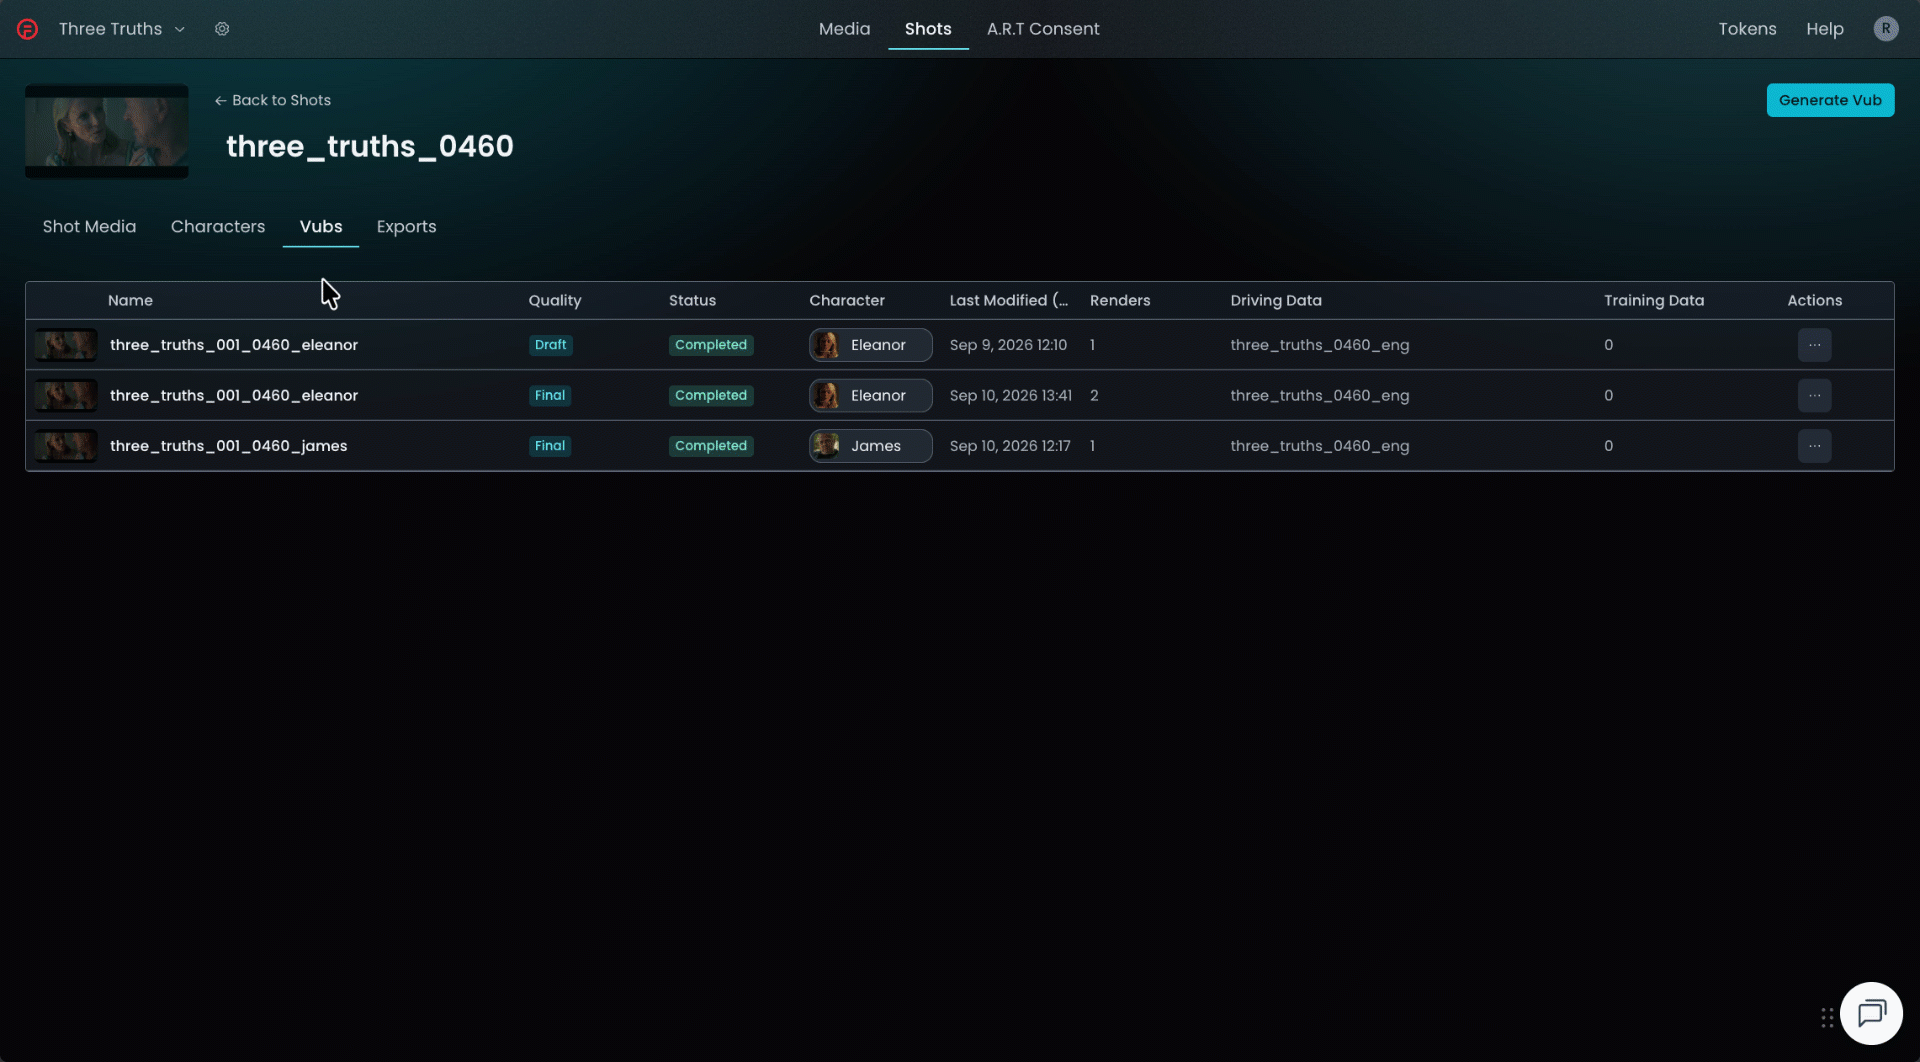The image size is (1920, 1062).
Task: Click thumbnail of the Final eleanor vub row
Action: pyautogui.click(x=66, y=396)
